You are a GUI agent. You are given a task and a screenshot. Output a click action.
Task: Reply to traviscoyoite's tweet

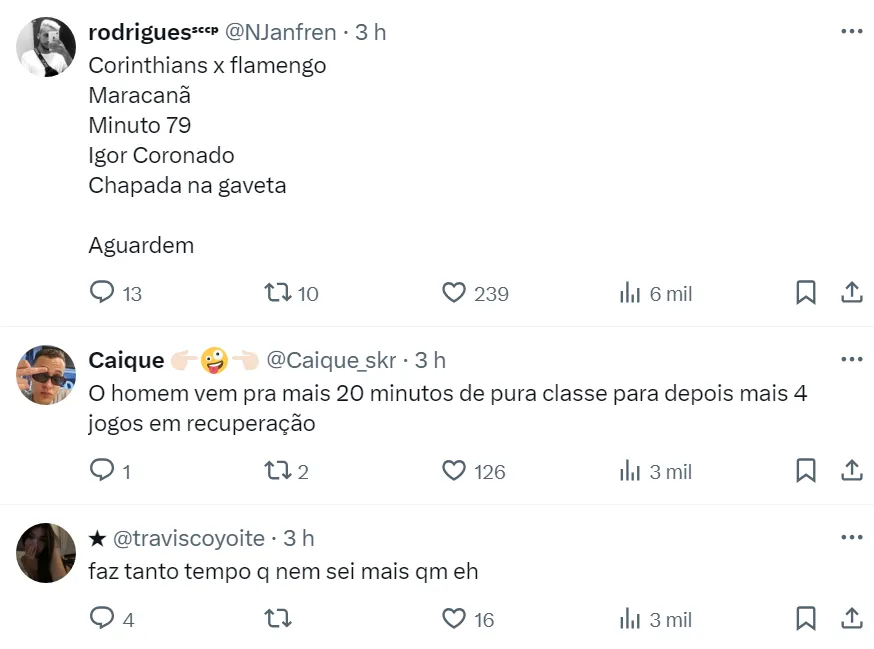click(x=103, y=619)
